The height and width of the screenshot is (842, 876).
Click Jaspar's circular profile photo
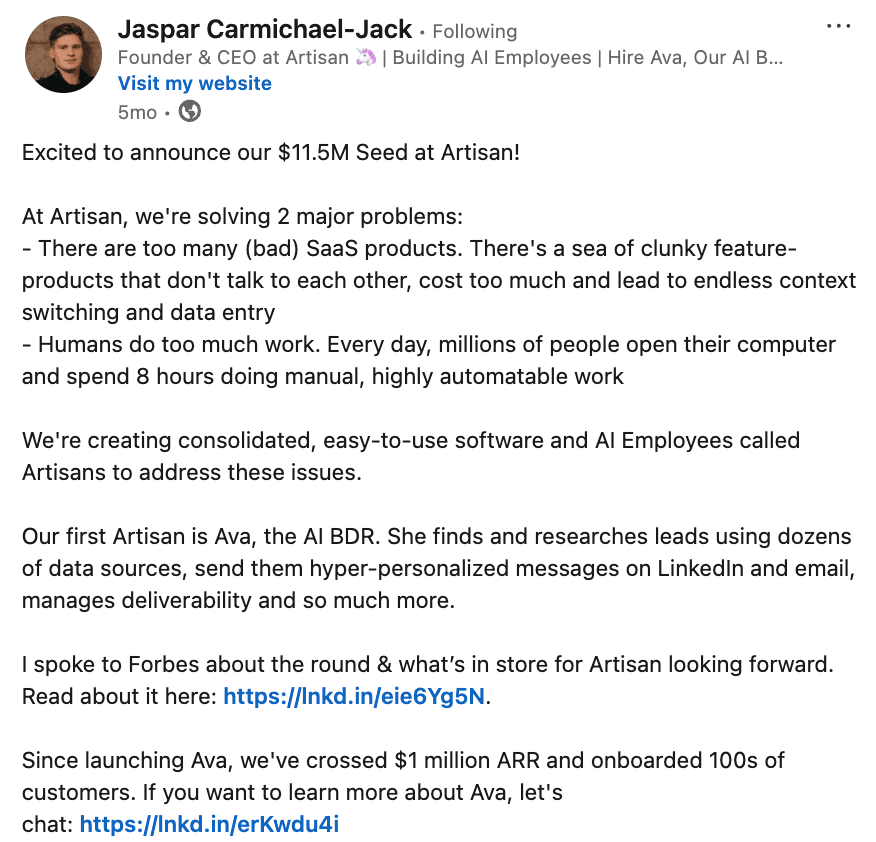(x=63, y=54)
